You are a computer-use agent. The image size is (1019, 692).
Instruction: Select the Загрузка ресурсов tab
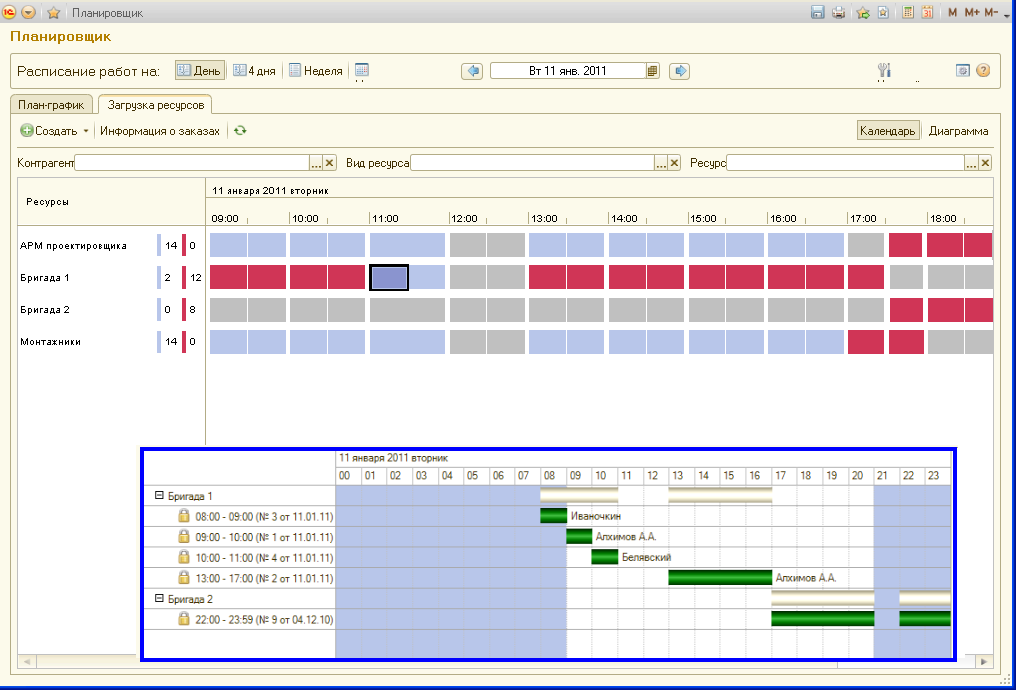point(157,104)
